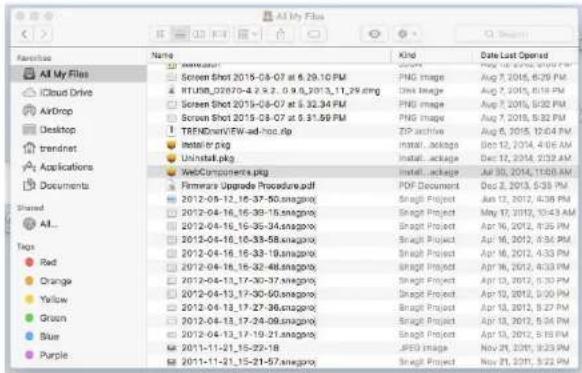Select TRENDnetVIEW-ad-hoc.zip file
This screenshot has width=582, height=373.
pyautogui.click(x=362, y=131)
